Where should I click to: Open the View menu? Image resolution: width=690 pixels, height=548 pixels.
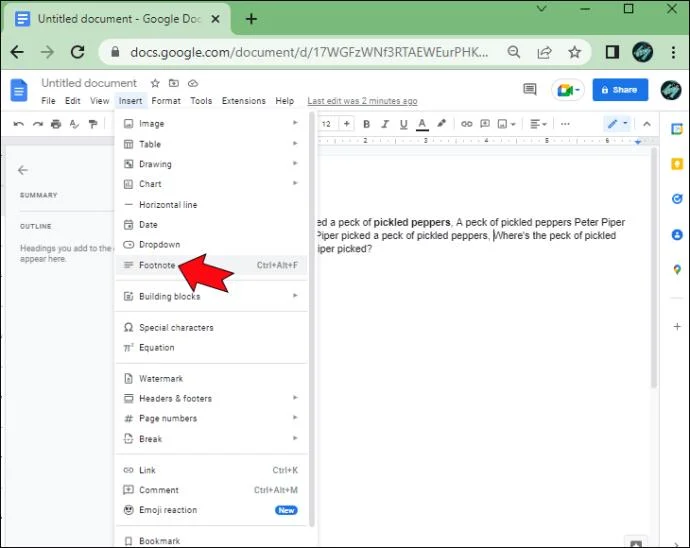coord(99,101)
